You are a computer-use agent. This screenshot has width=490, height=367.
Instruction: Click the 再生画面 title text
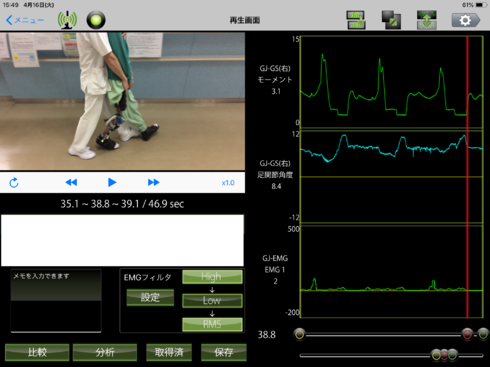(x=245, y=20)
